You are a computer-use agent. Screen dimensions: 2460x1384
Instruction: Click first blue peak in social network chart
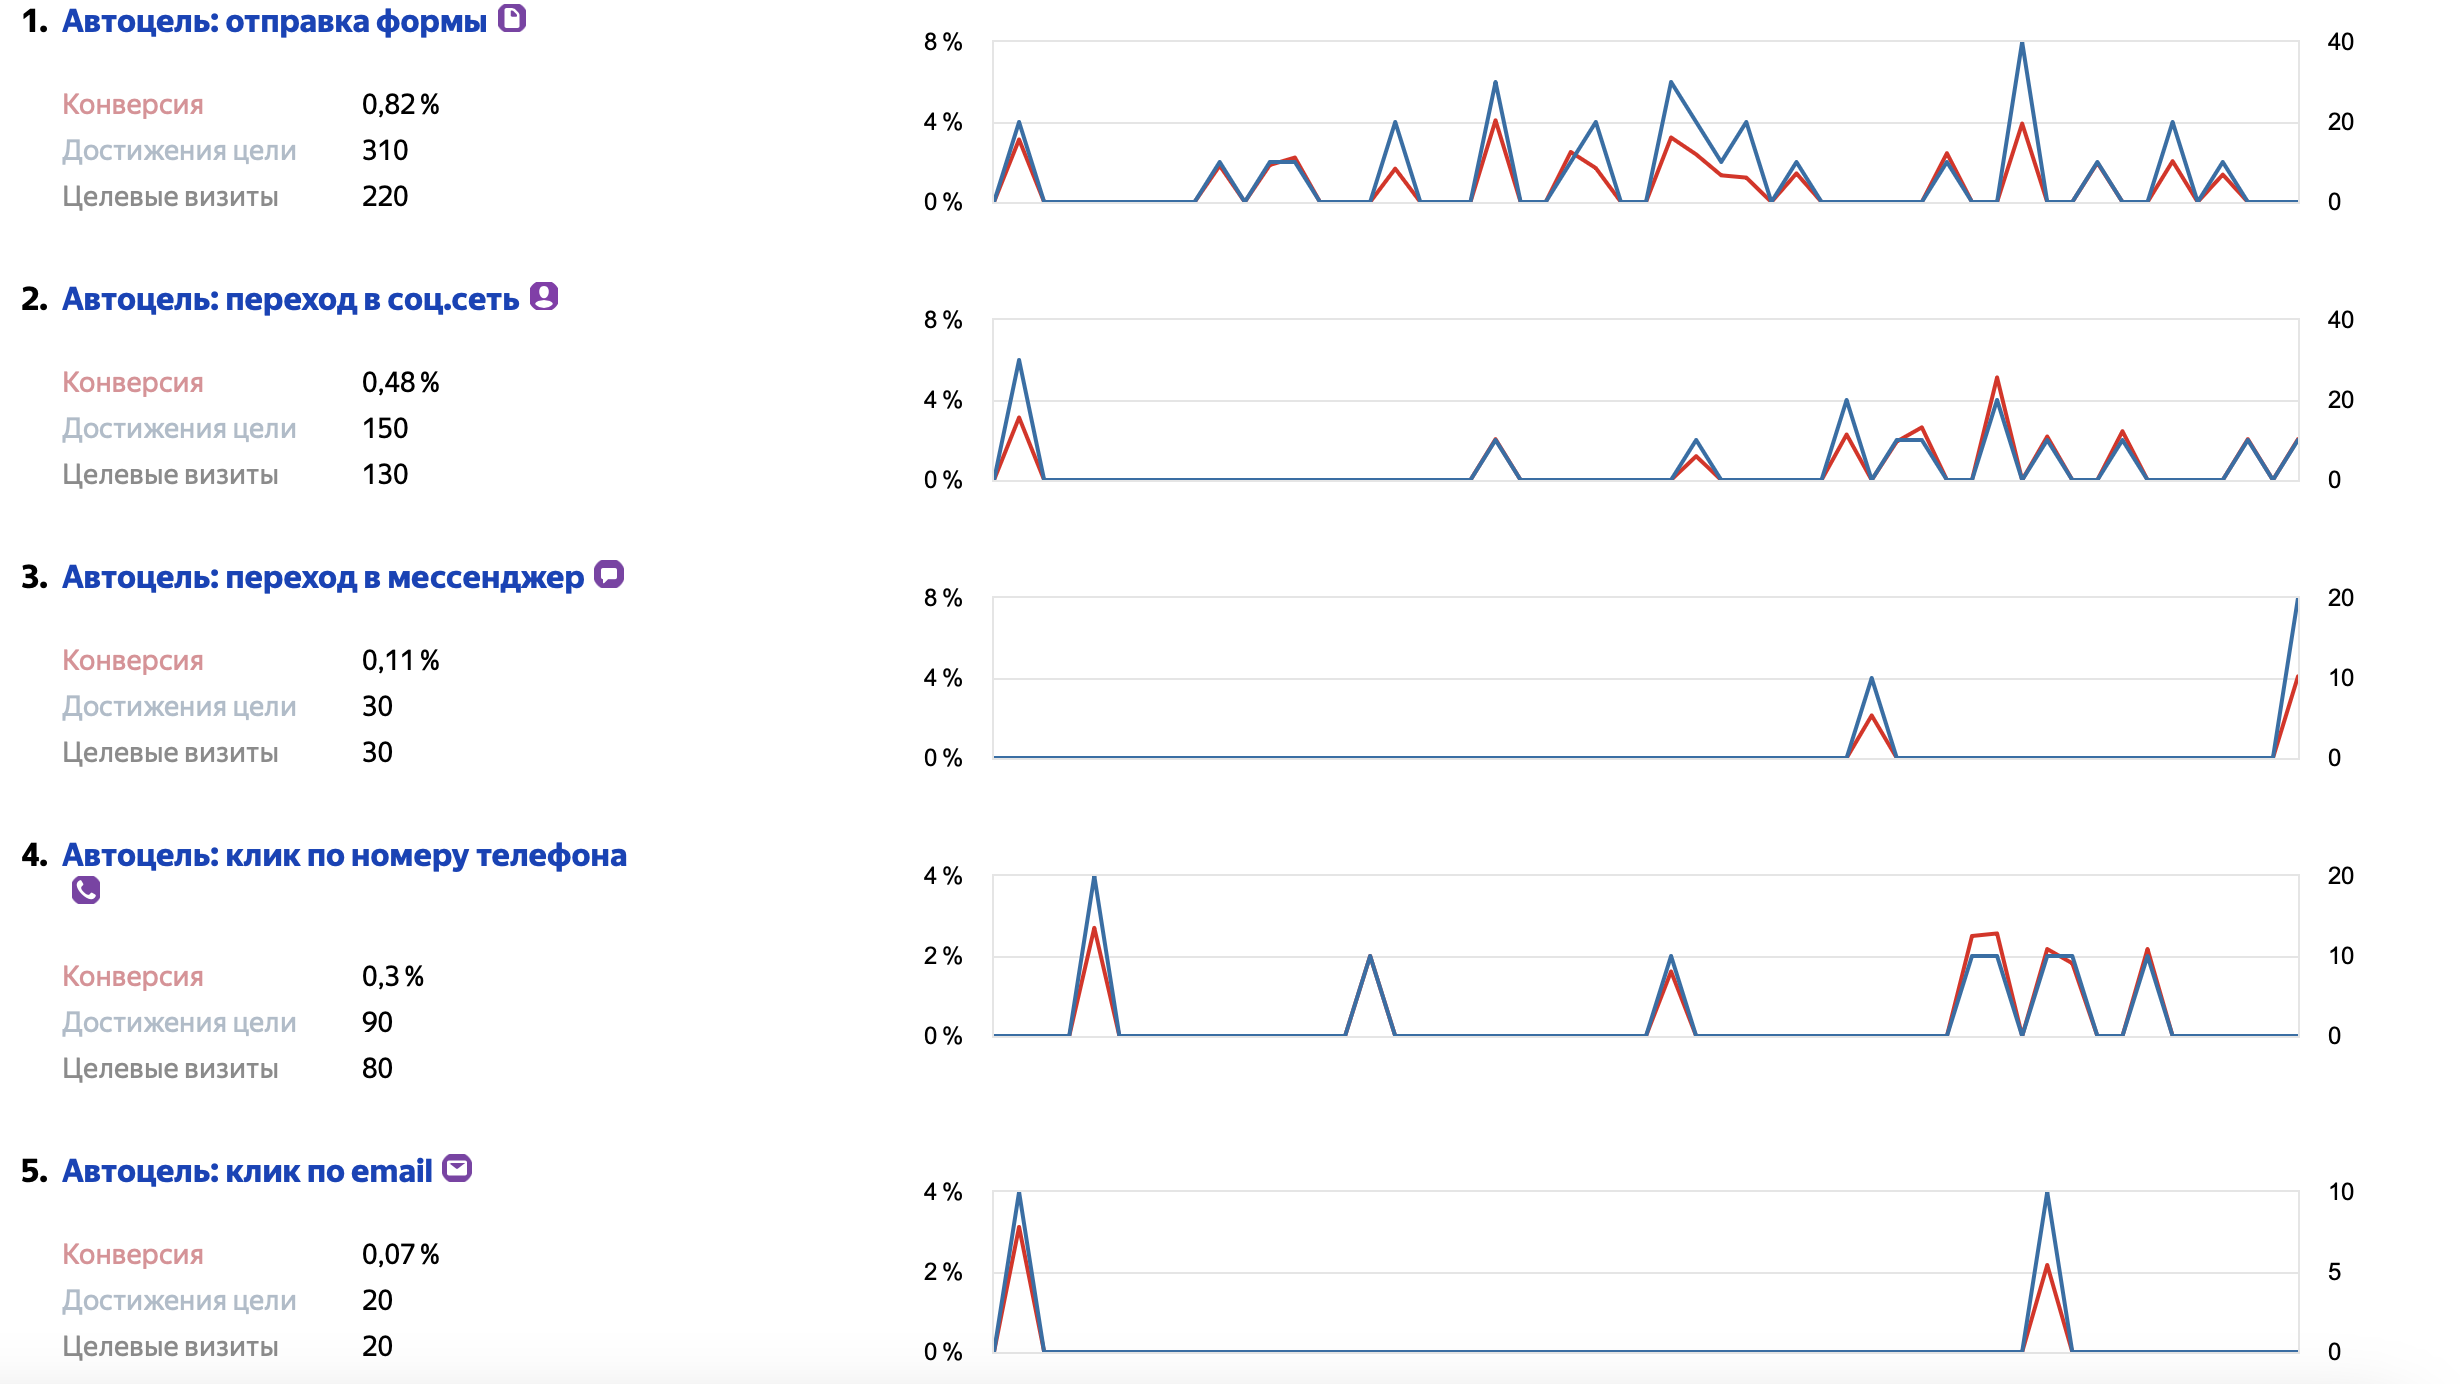(1019, 361)
